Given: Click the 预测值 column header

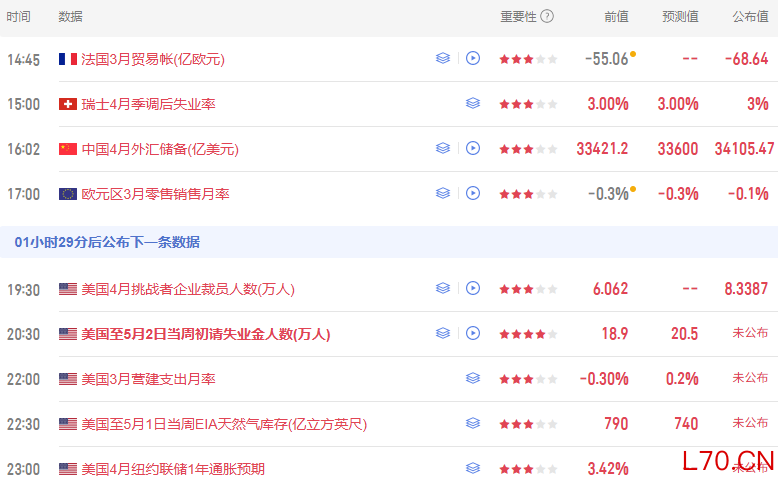Looking at the screenshot, I should [680, 17].
